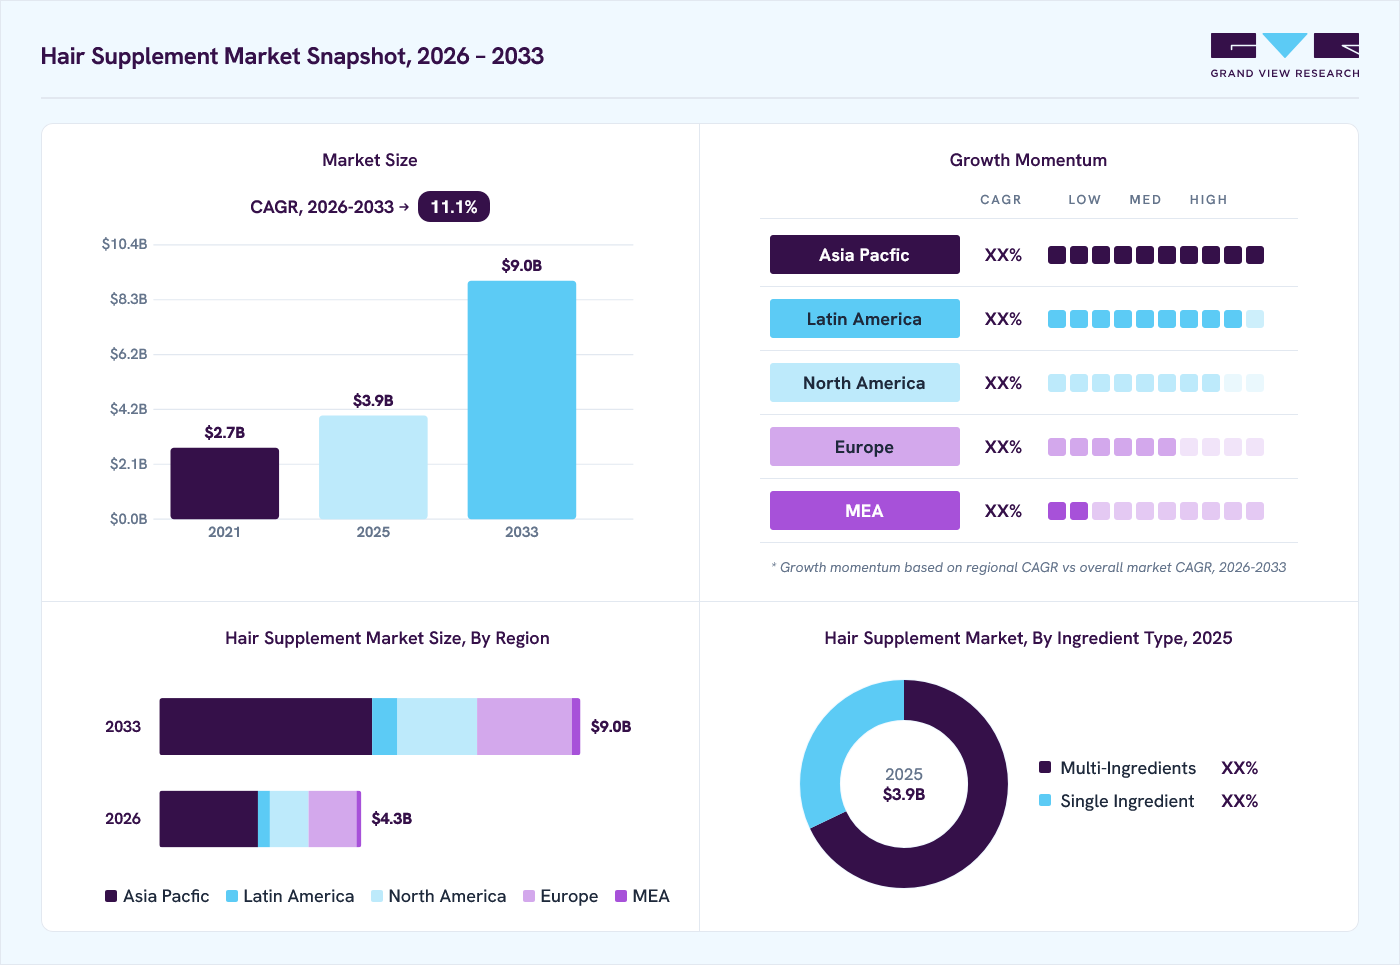Click North America segment of 2033 bar
1400x965 pixels.
pyautogui.click(x=437, y=726)
